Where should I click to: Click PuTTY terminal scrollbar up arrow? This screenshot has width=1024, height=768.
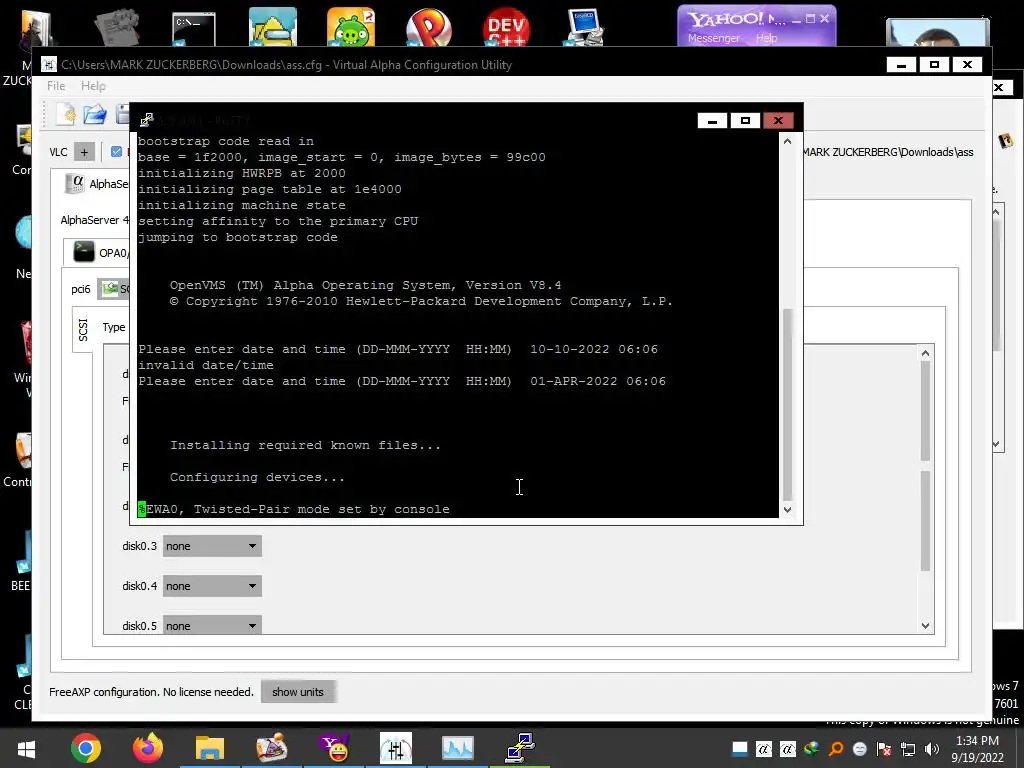click(x=788, y=141)
